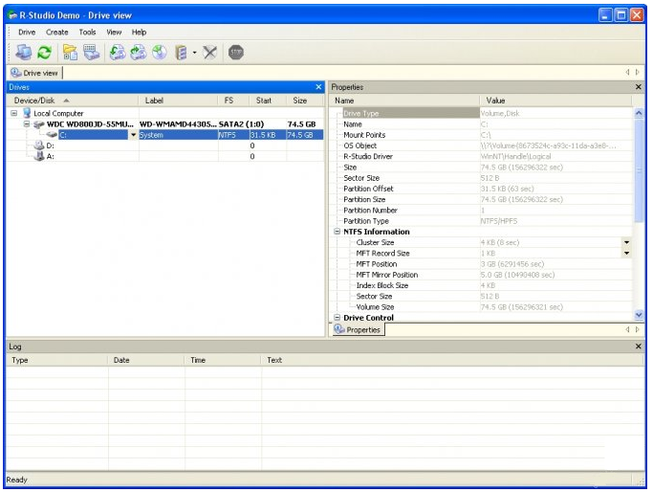Click the Properties vertical scrollbar thumb
653x492 pixels.
[x=638, y=170]
